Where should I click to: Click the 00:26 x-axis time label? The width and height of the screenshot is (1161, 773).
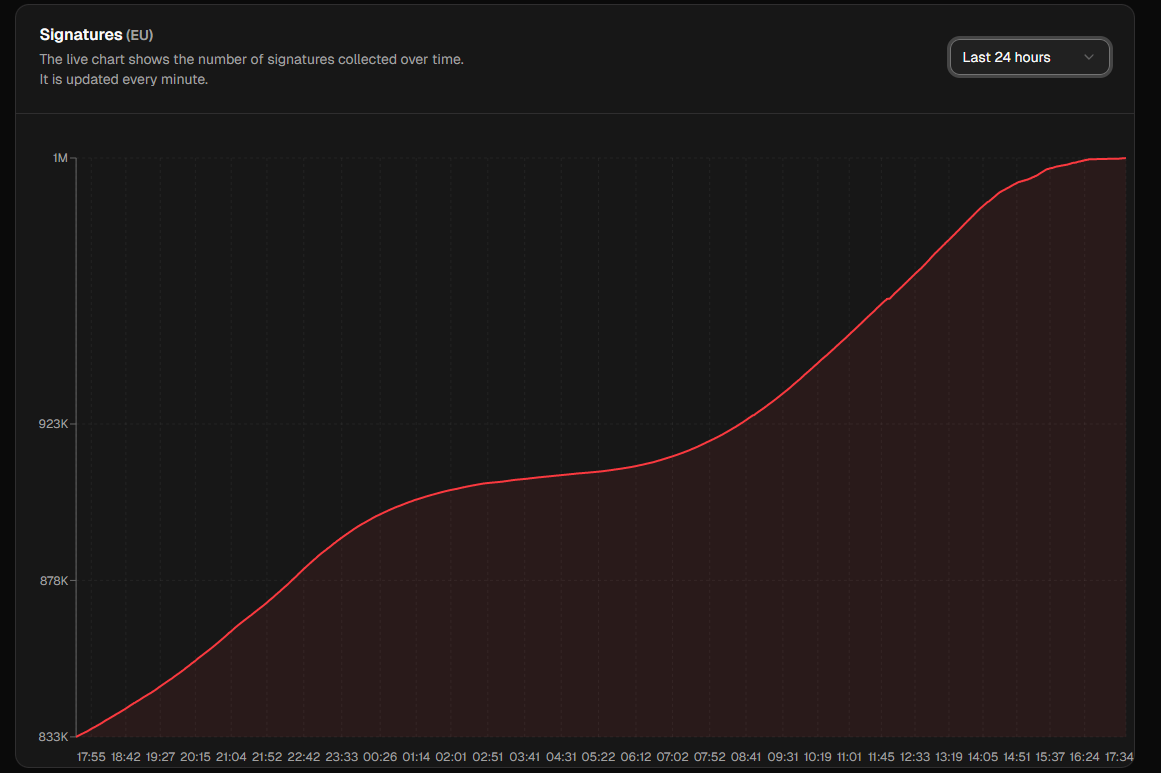[x=380, y=757]
